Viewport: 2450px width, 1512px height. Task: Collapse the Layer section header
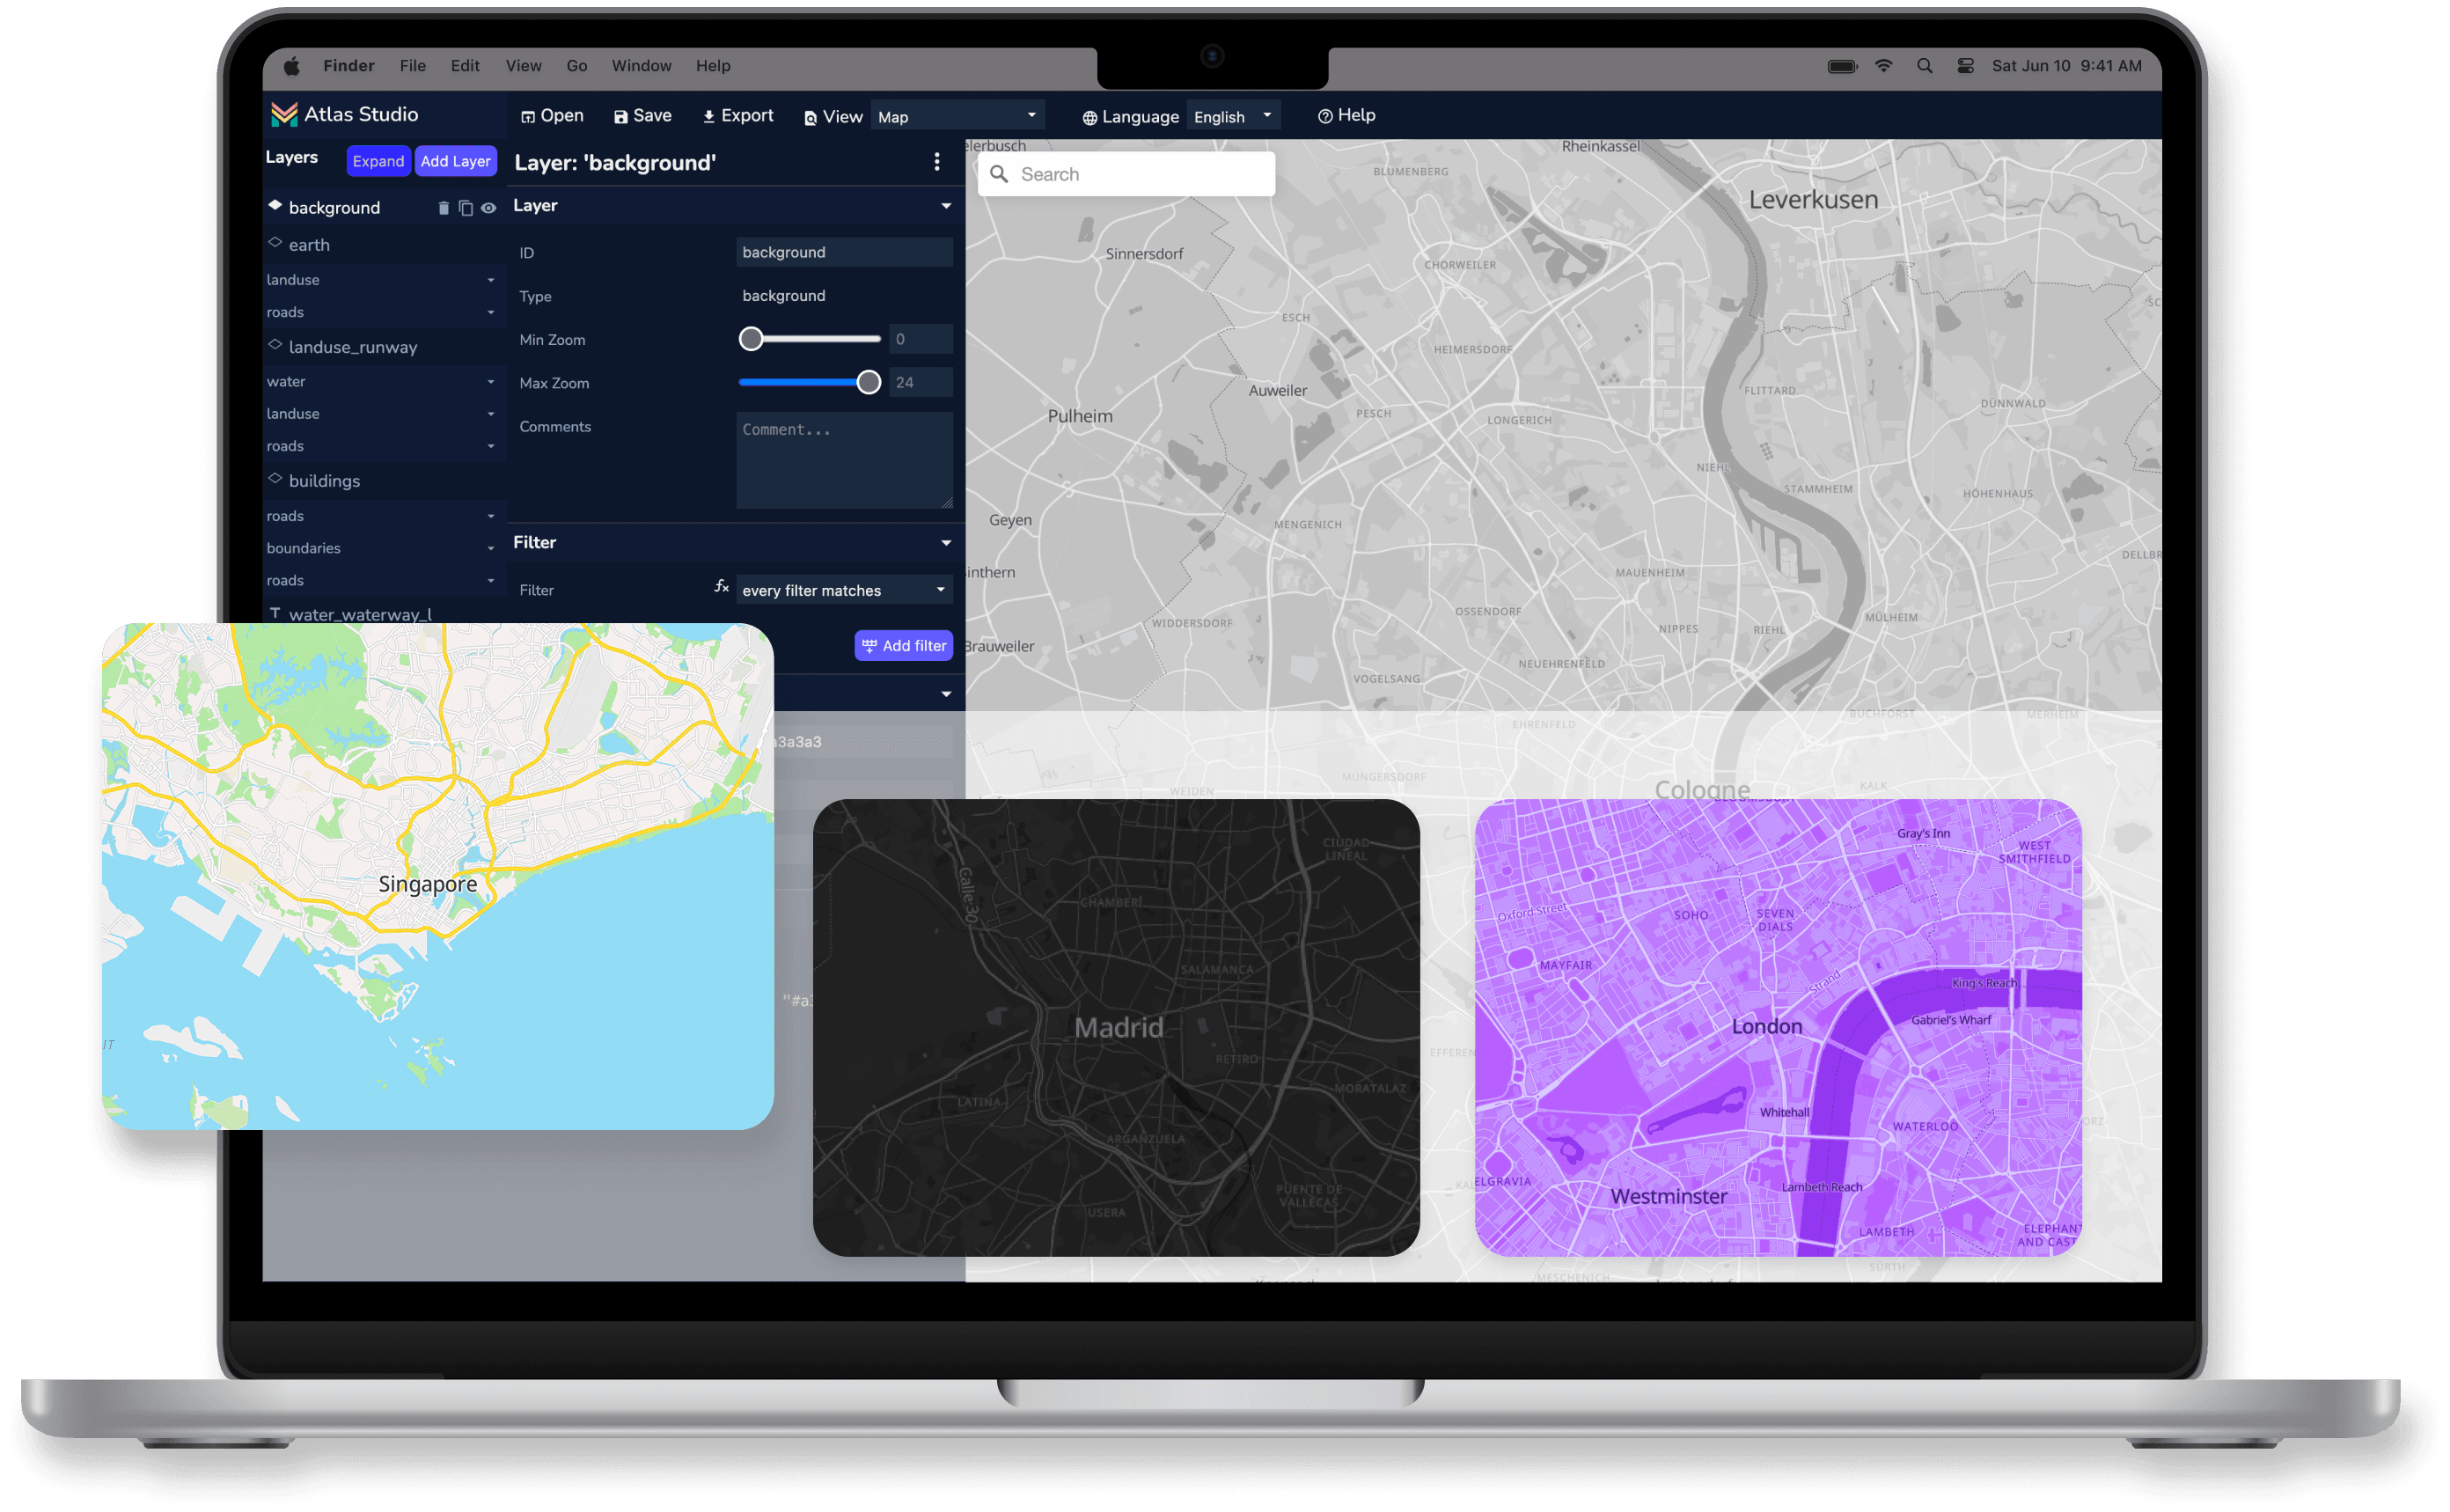click(946, 206)
